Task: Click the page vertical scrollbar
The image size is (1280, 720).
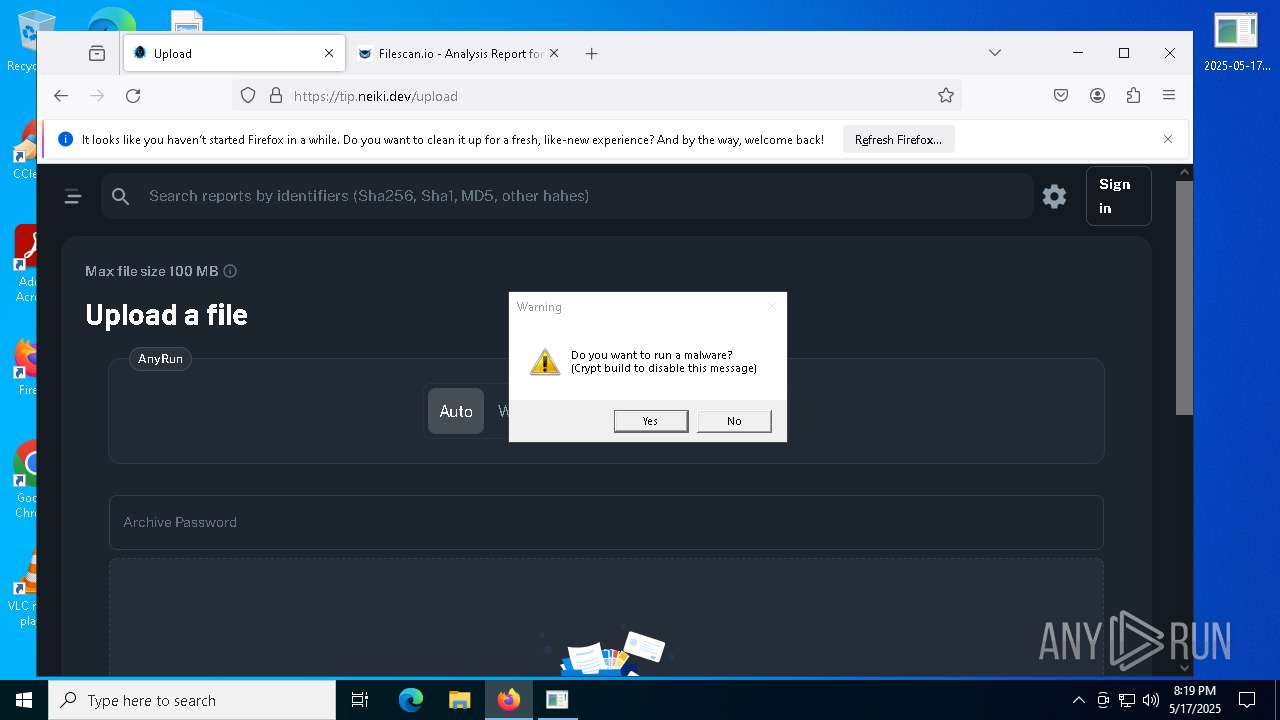Action: pos(1184,298)
